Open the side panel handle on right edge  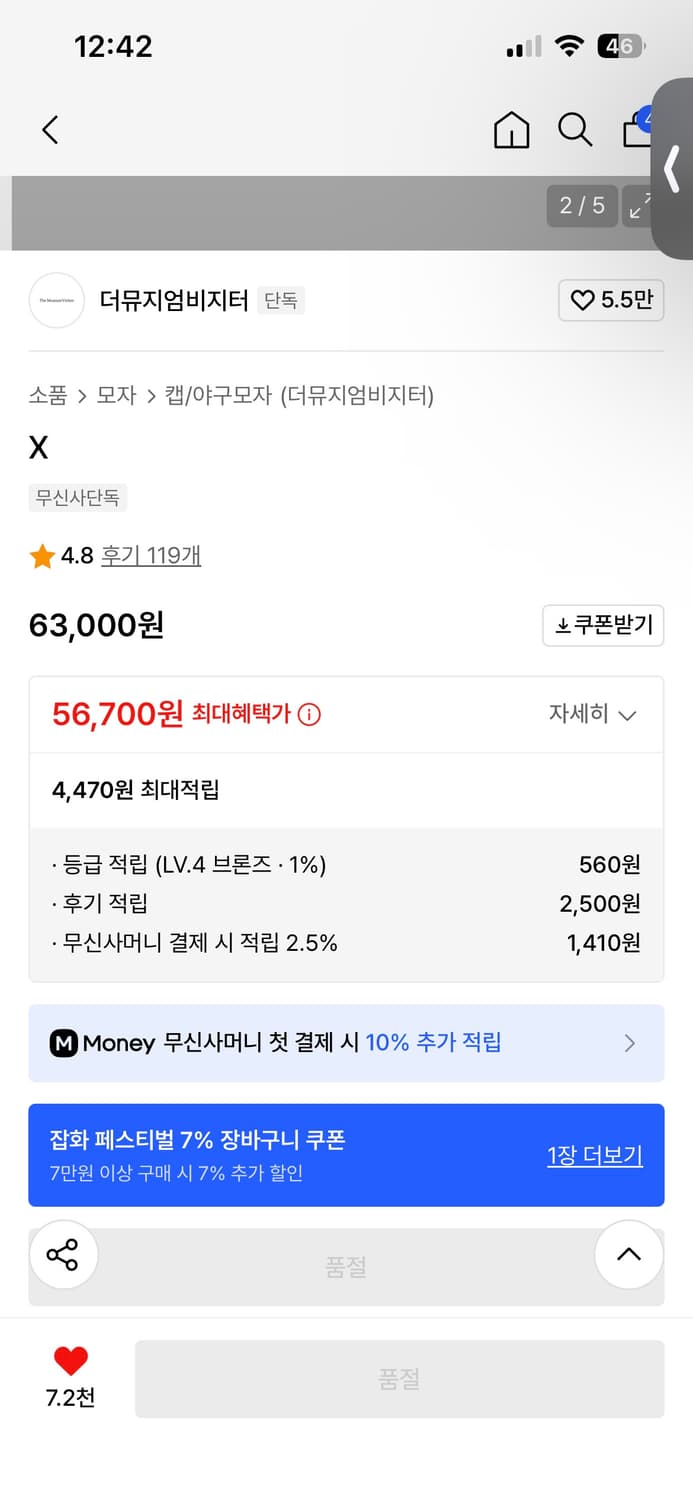coord(674,170)
